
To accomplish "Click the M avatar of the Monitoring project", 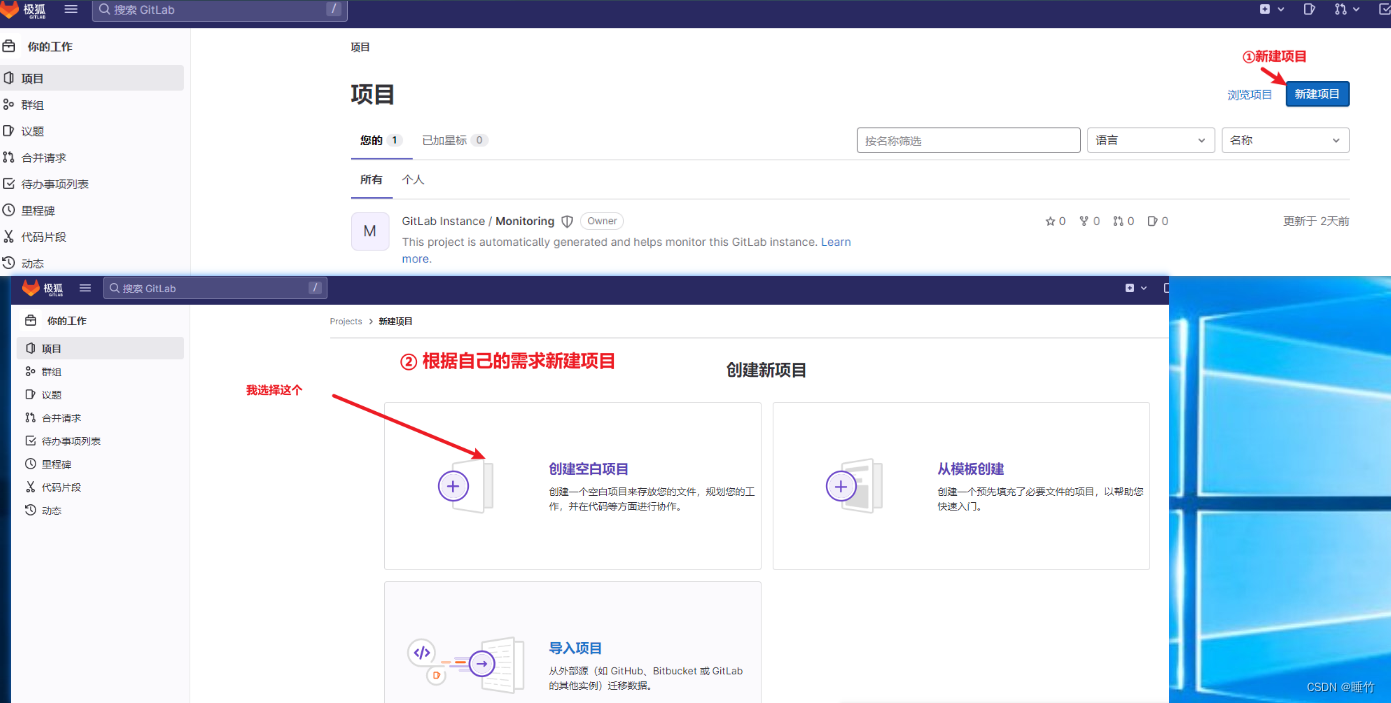I will [370, 231].
